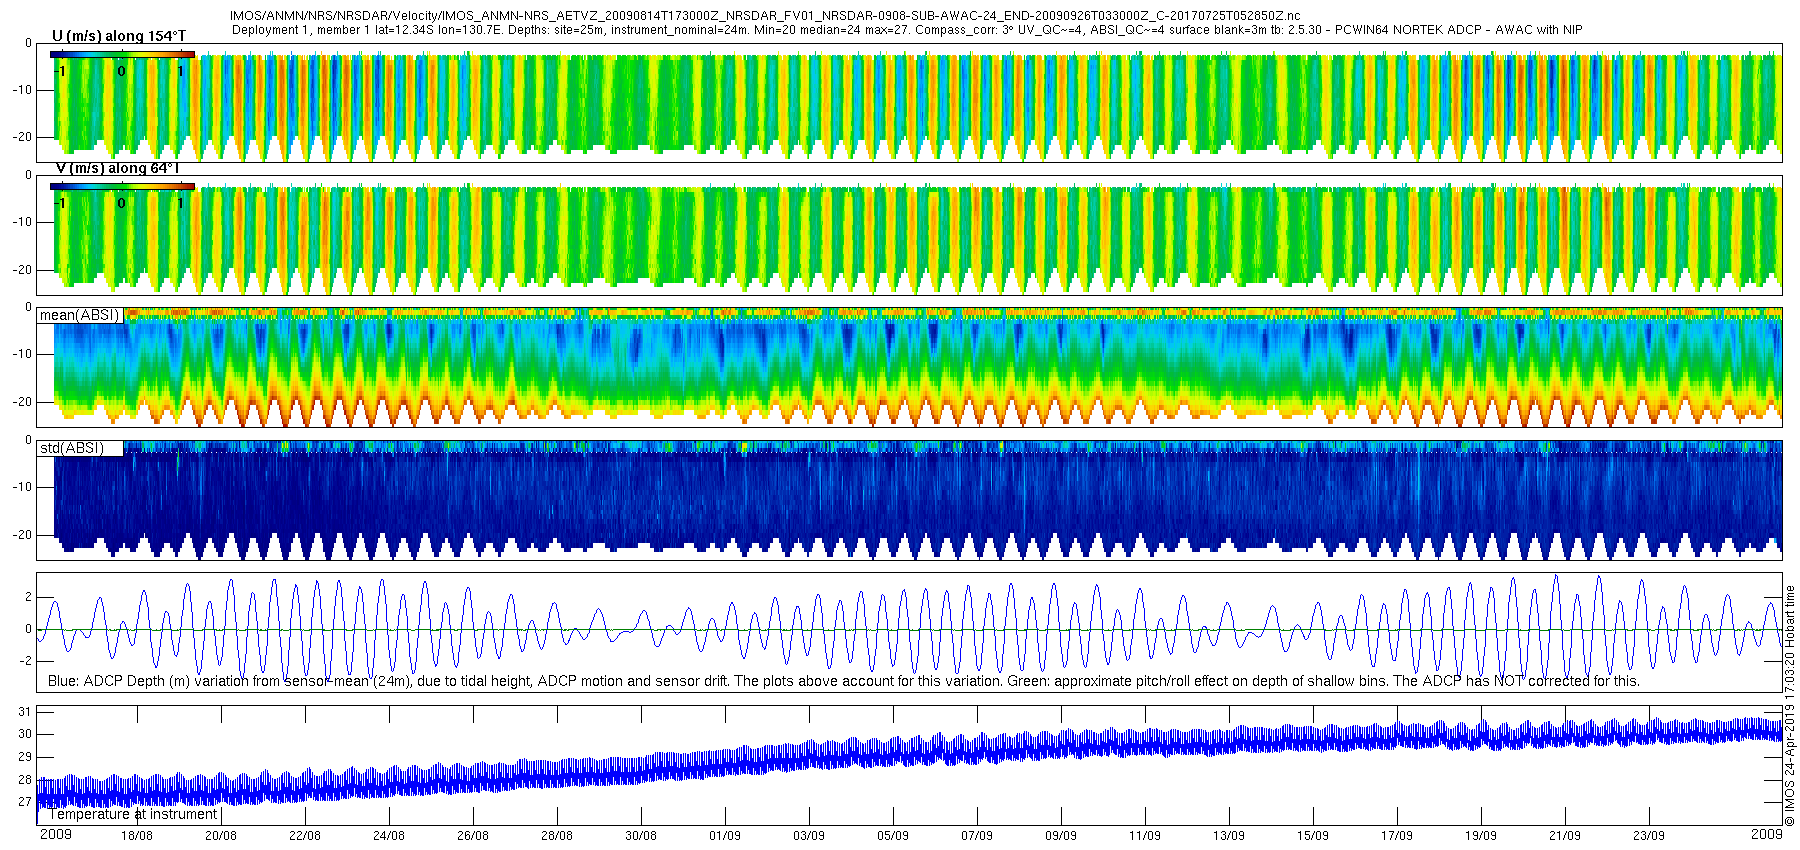Click the -10 depth tick of mean(ABSI) panel

(20, 354)
